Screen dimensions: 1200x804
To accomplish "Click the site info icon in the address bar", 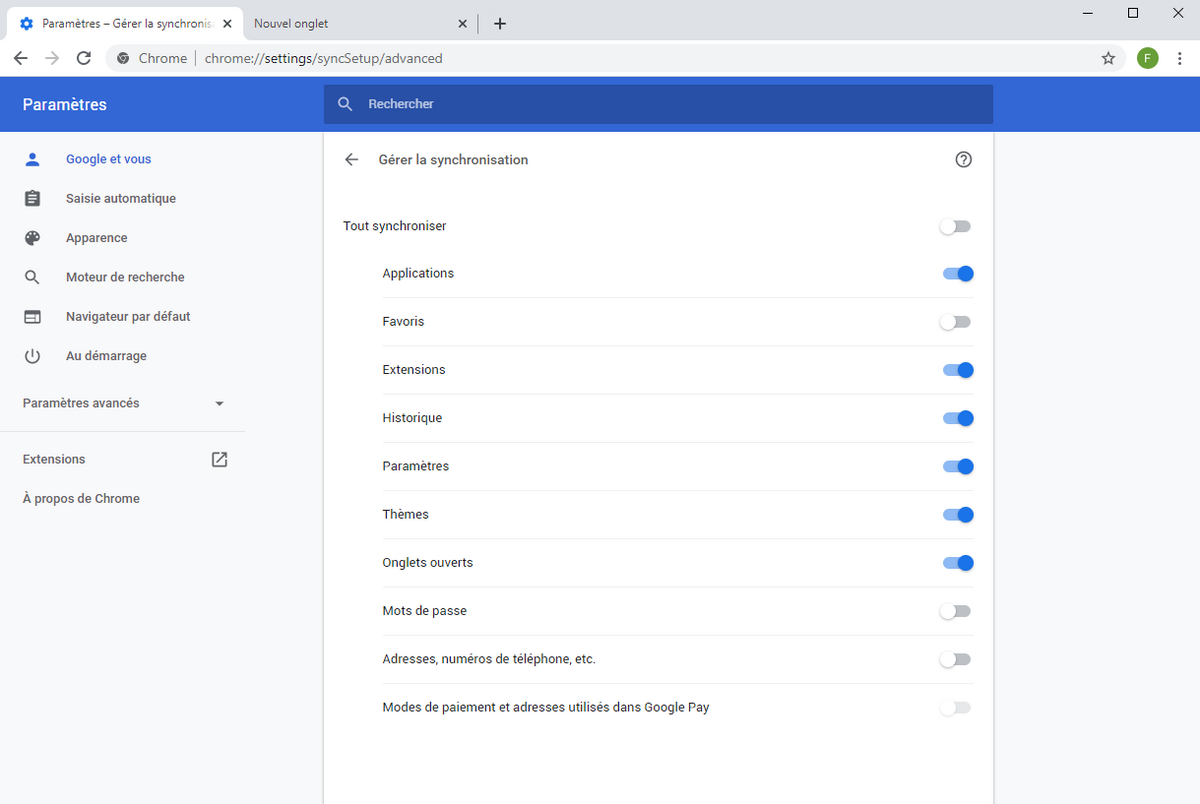I will 123,58.
